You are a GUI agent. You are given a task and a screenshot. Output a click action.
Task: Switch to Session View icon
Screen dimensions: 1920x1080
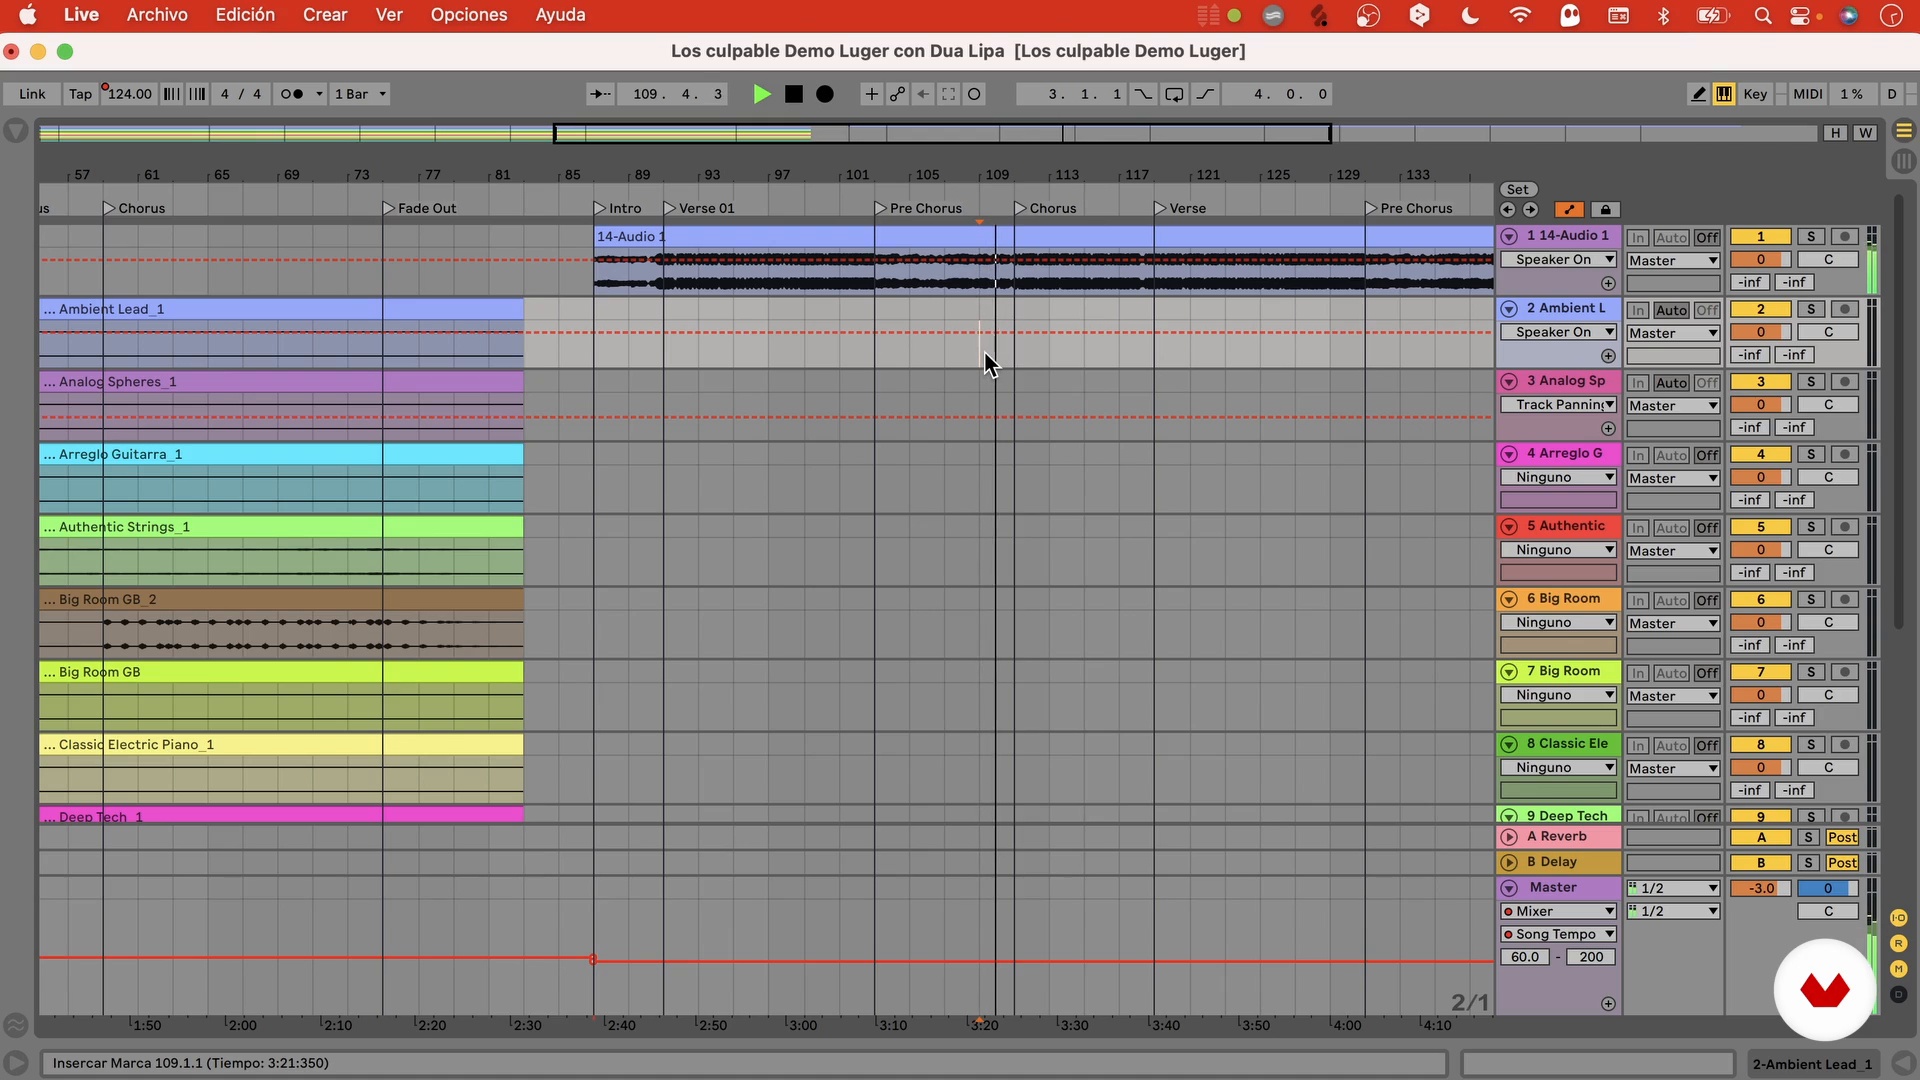[x=1903, y=161]
